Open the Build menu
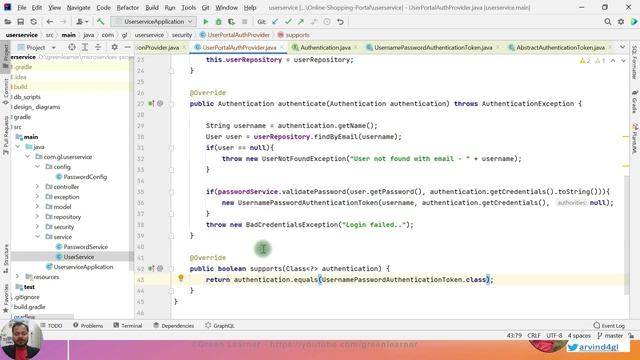Viewport: 640px width, 360px height. point(152,7)
